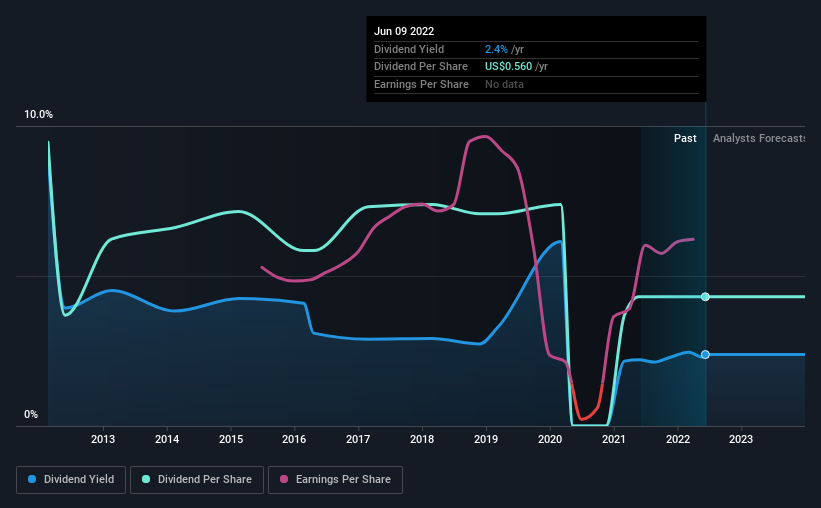The image size is (821, 508).
Task: Click the blue Dividend Yield legend dot
Action: (32, 479)
